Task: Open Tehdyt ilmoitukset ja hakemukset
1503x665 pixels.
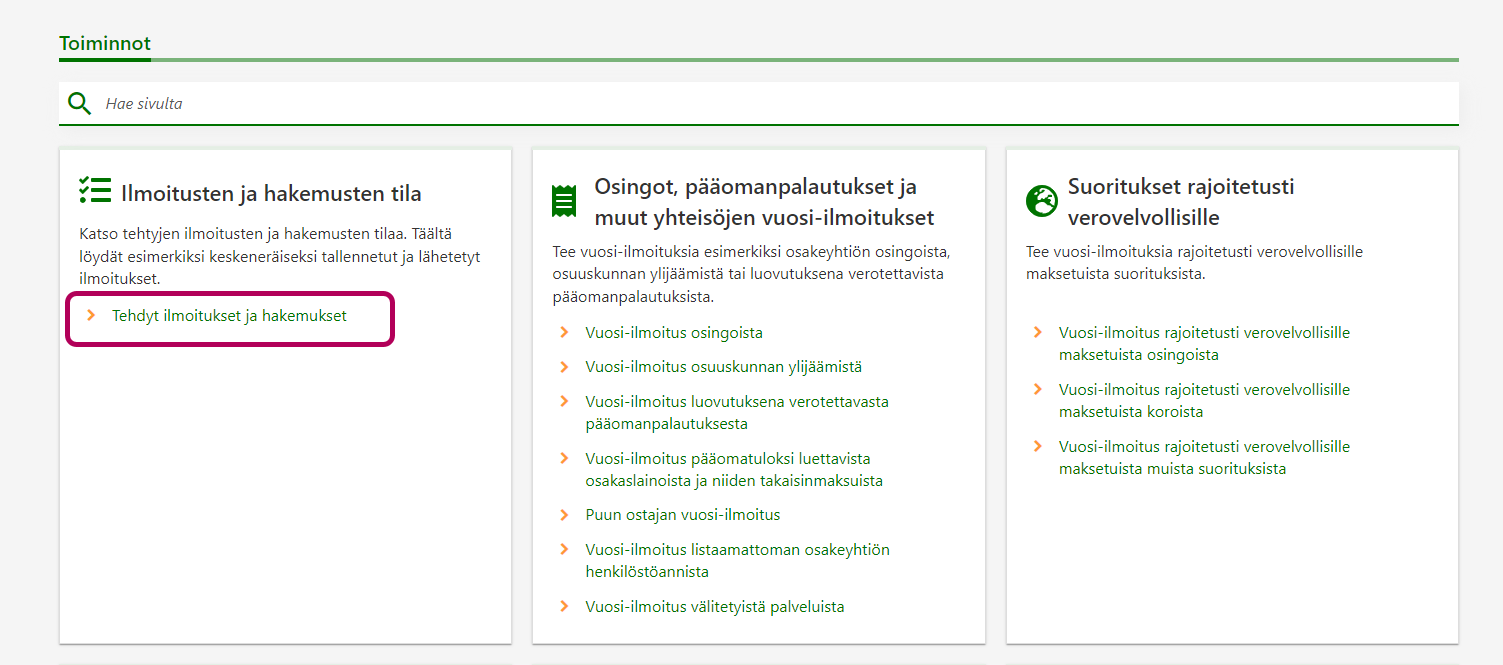Action: coord(229,316)
